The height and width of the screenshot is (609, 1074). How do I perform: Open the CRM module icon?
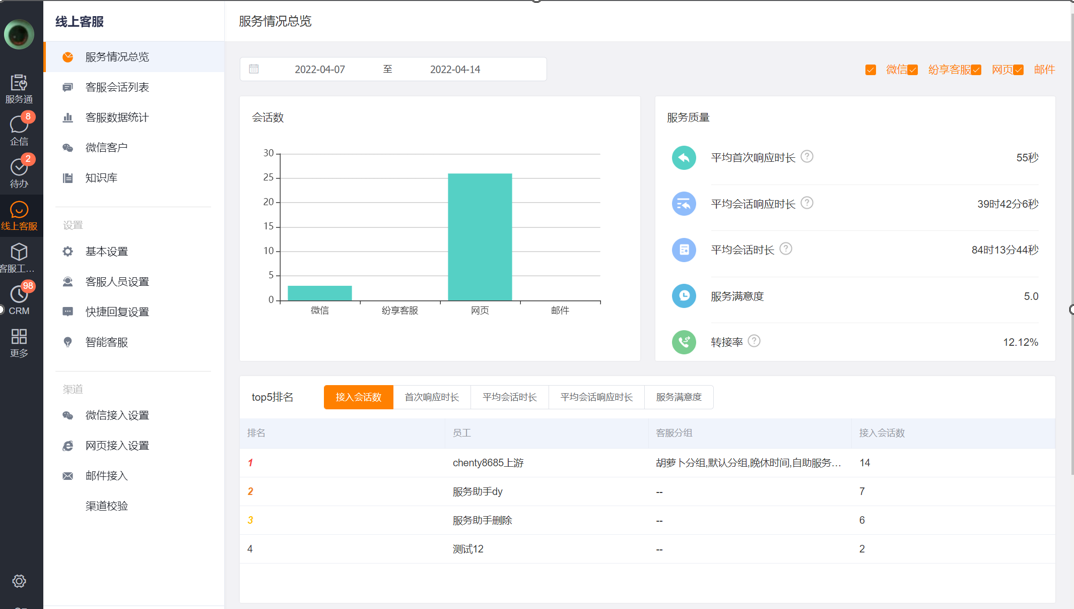[x=19, y=298]
